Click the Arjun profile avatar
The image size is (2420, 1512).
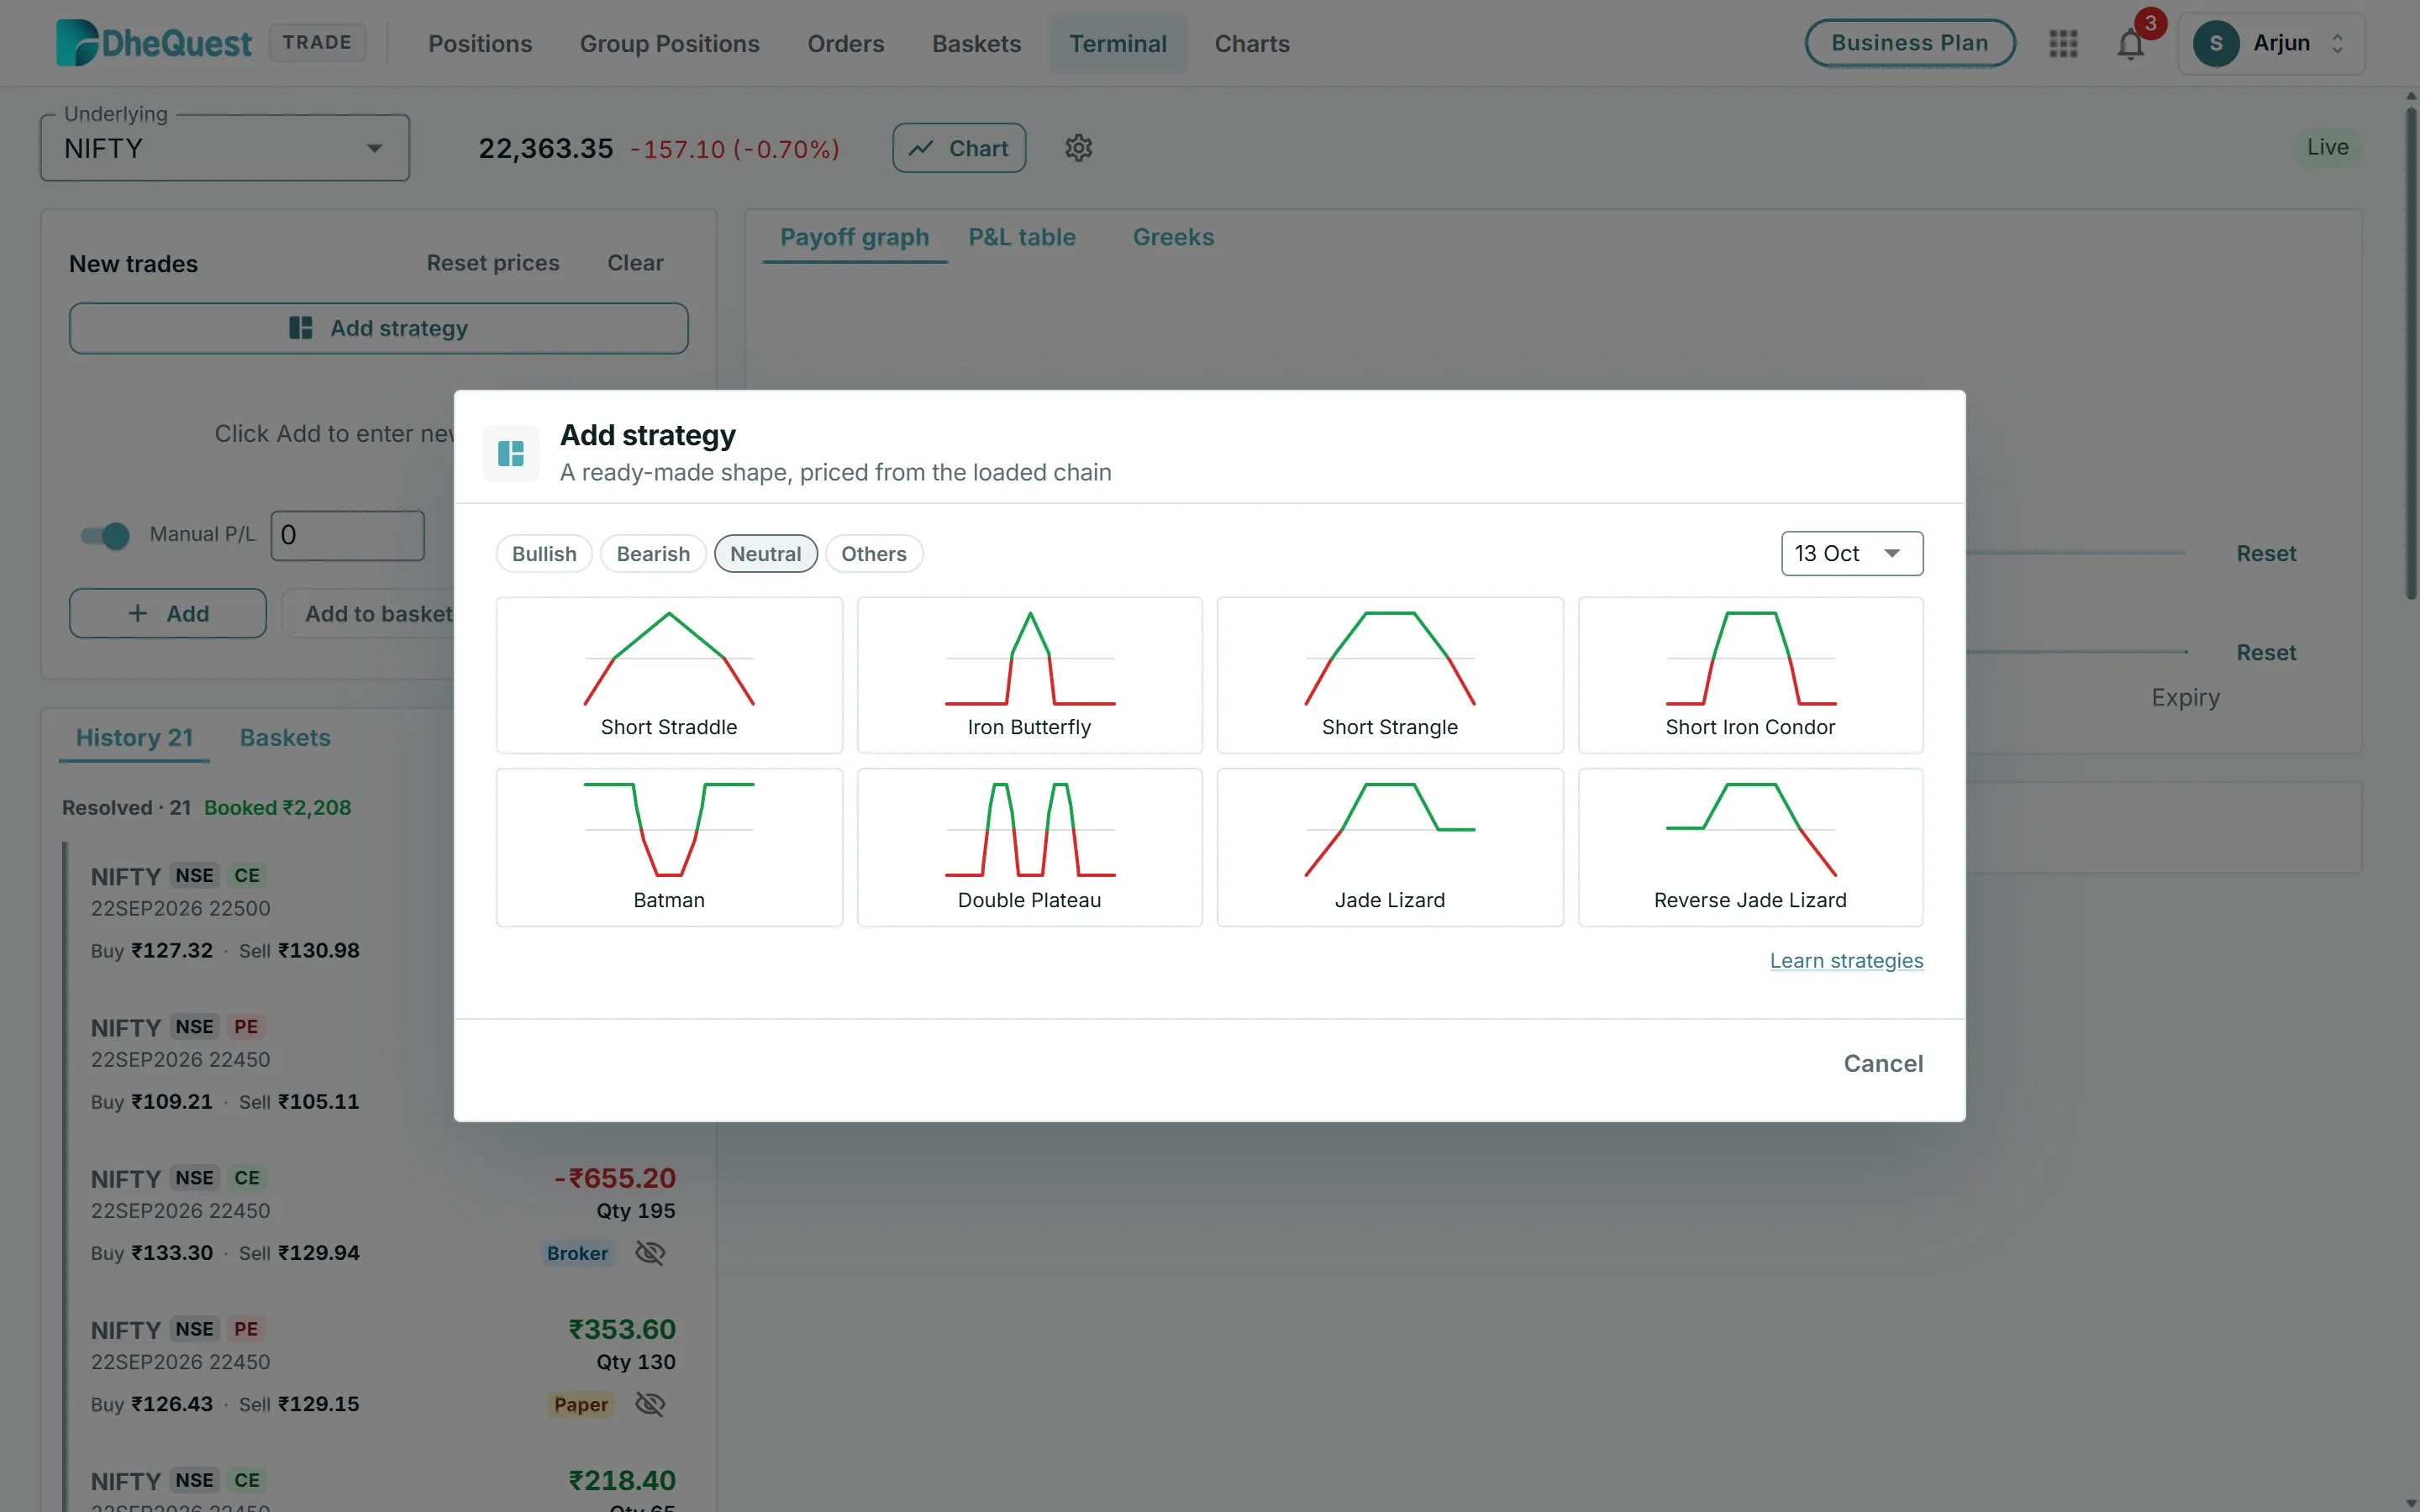click(2215, 43)
